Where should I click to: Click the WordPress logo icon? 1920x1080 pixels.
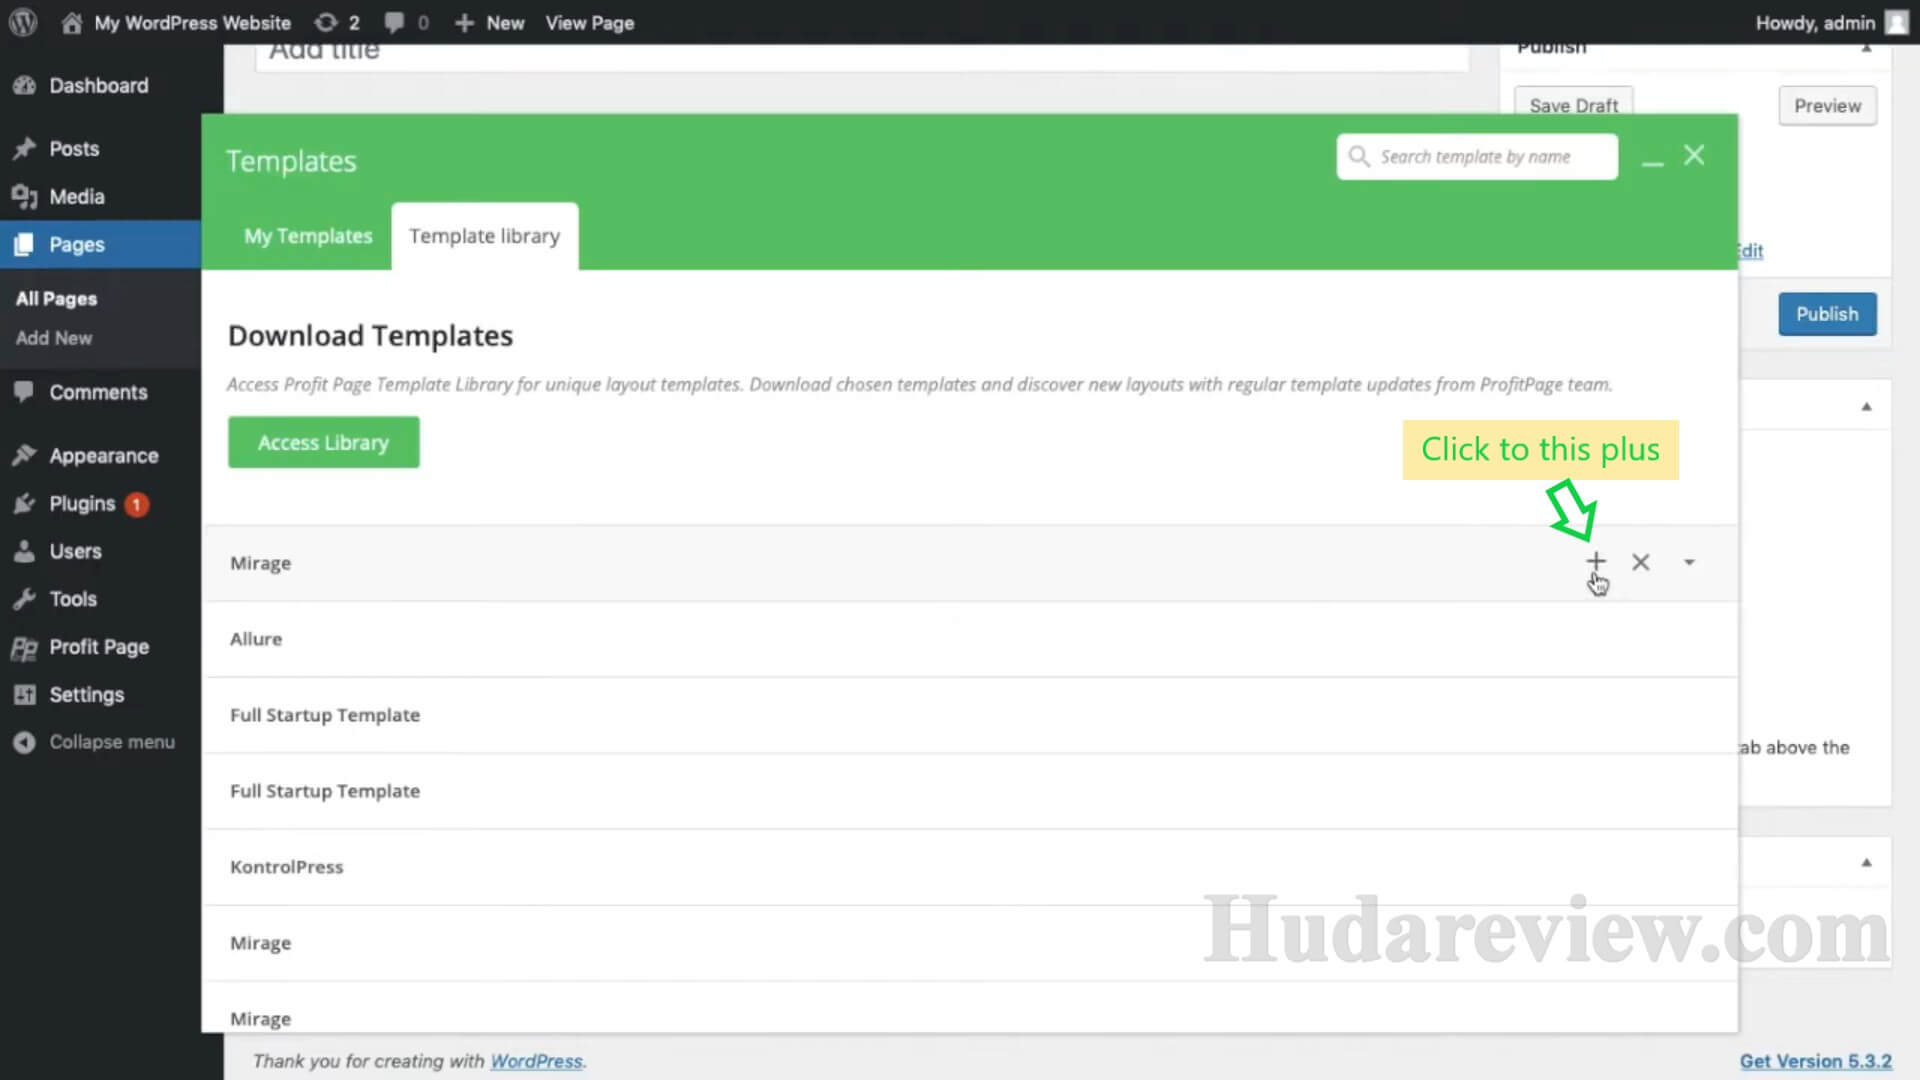pos(25,22)
